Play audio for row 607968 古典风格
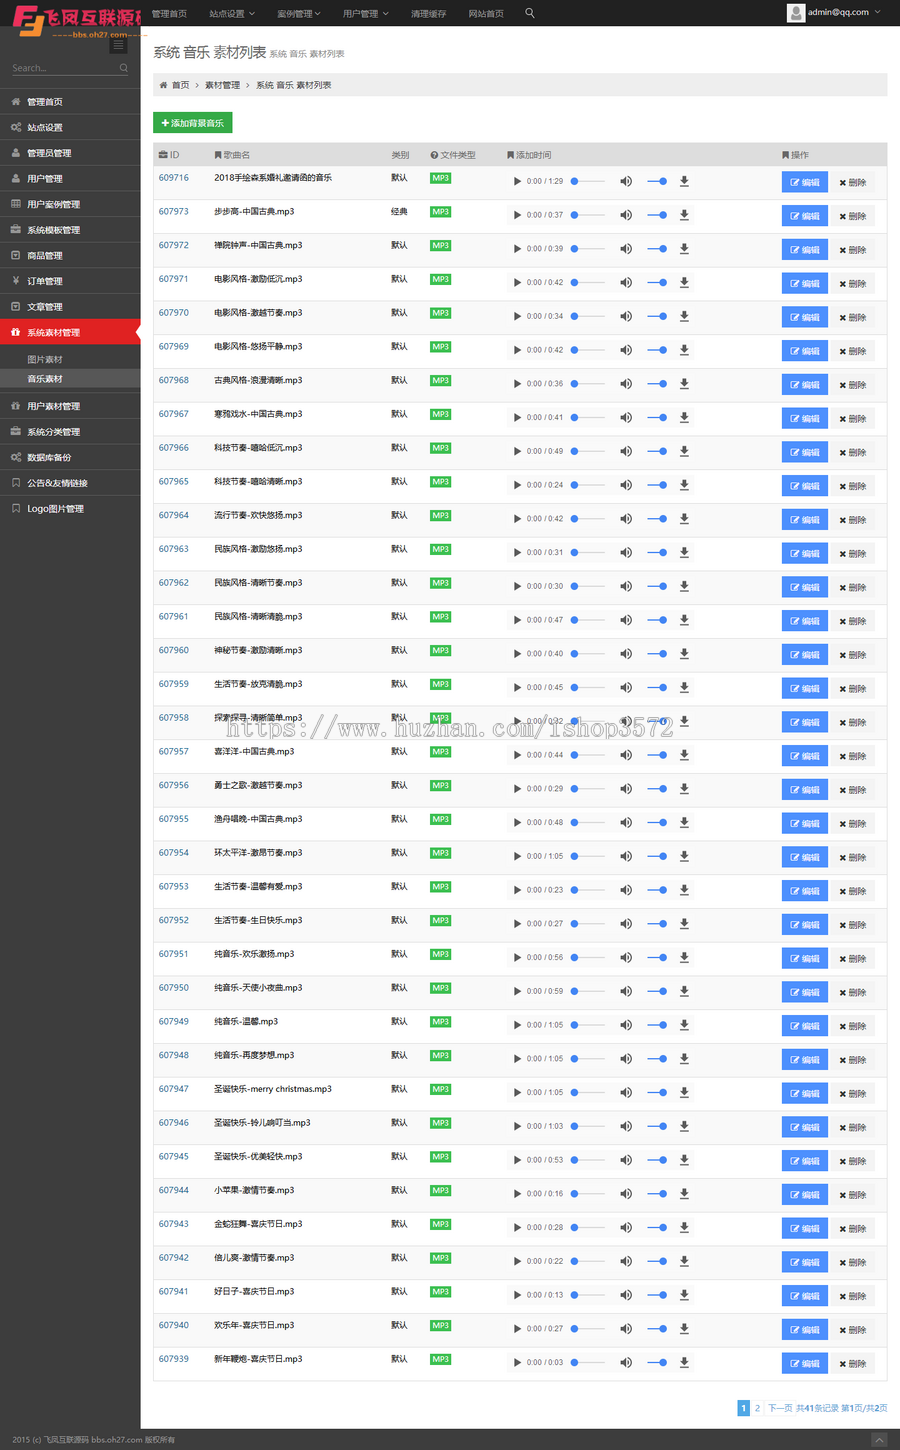 tap(517, 384)
